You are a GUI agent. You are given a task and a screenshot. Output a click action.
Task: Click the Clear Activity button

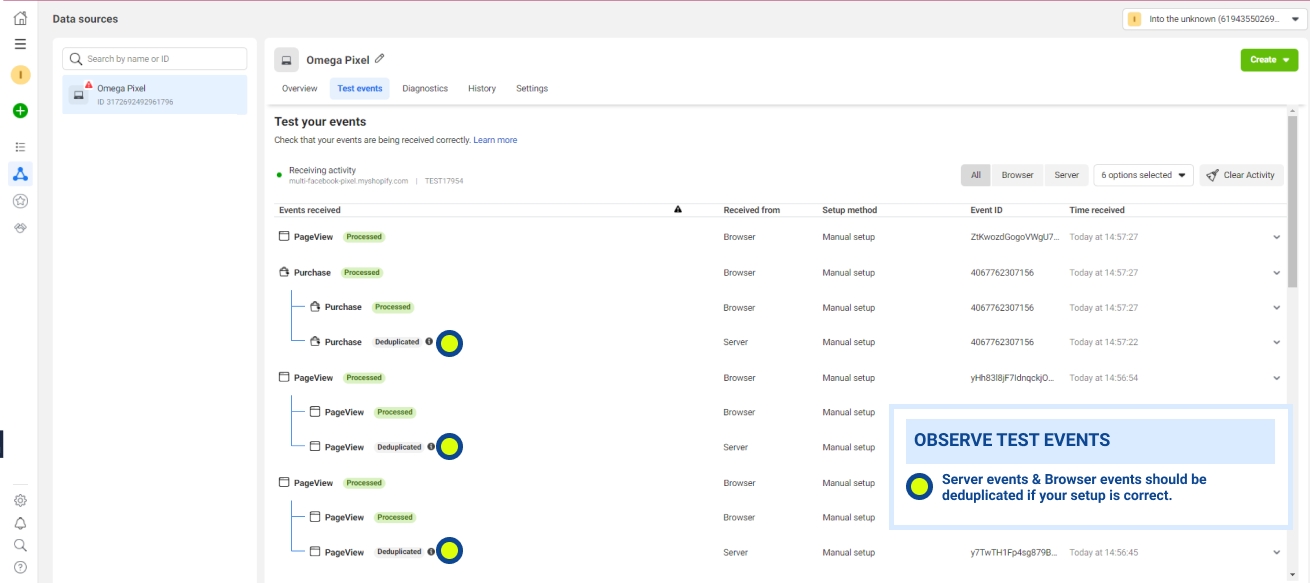click(x=1241, y=175)
